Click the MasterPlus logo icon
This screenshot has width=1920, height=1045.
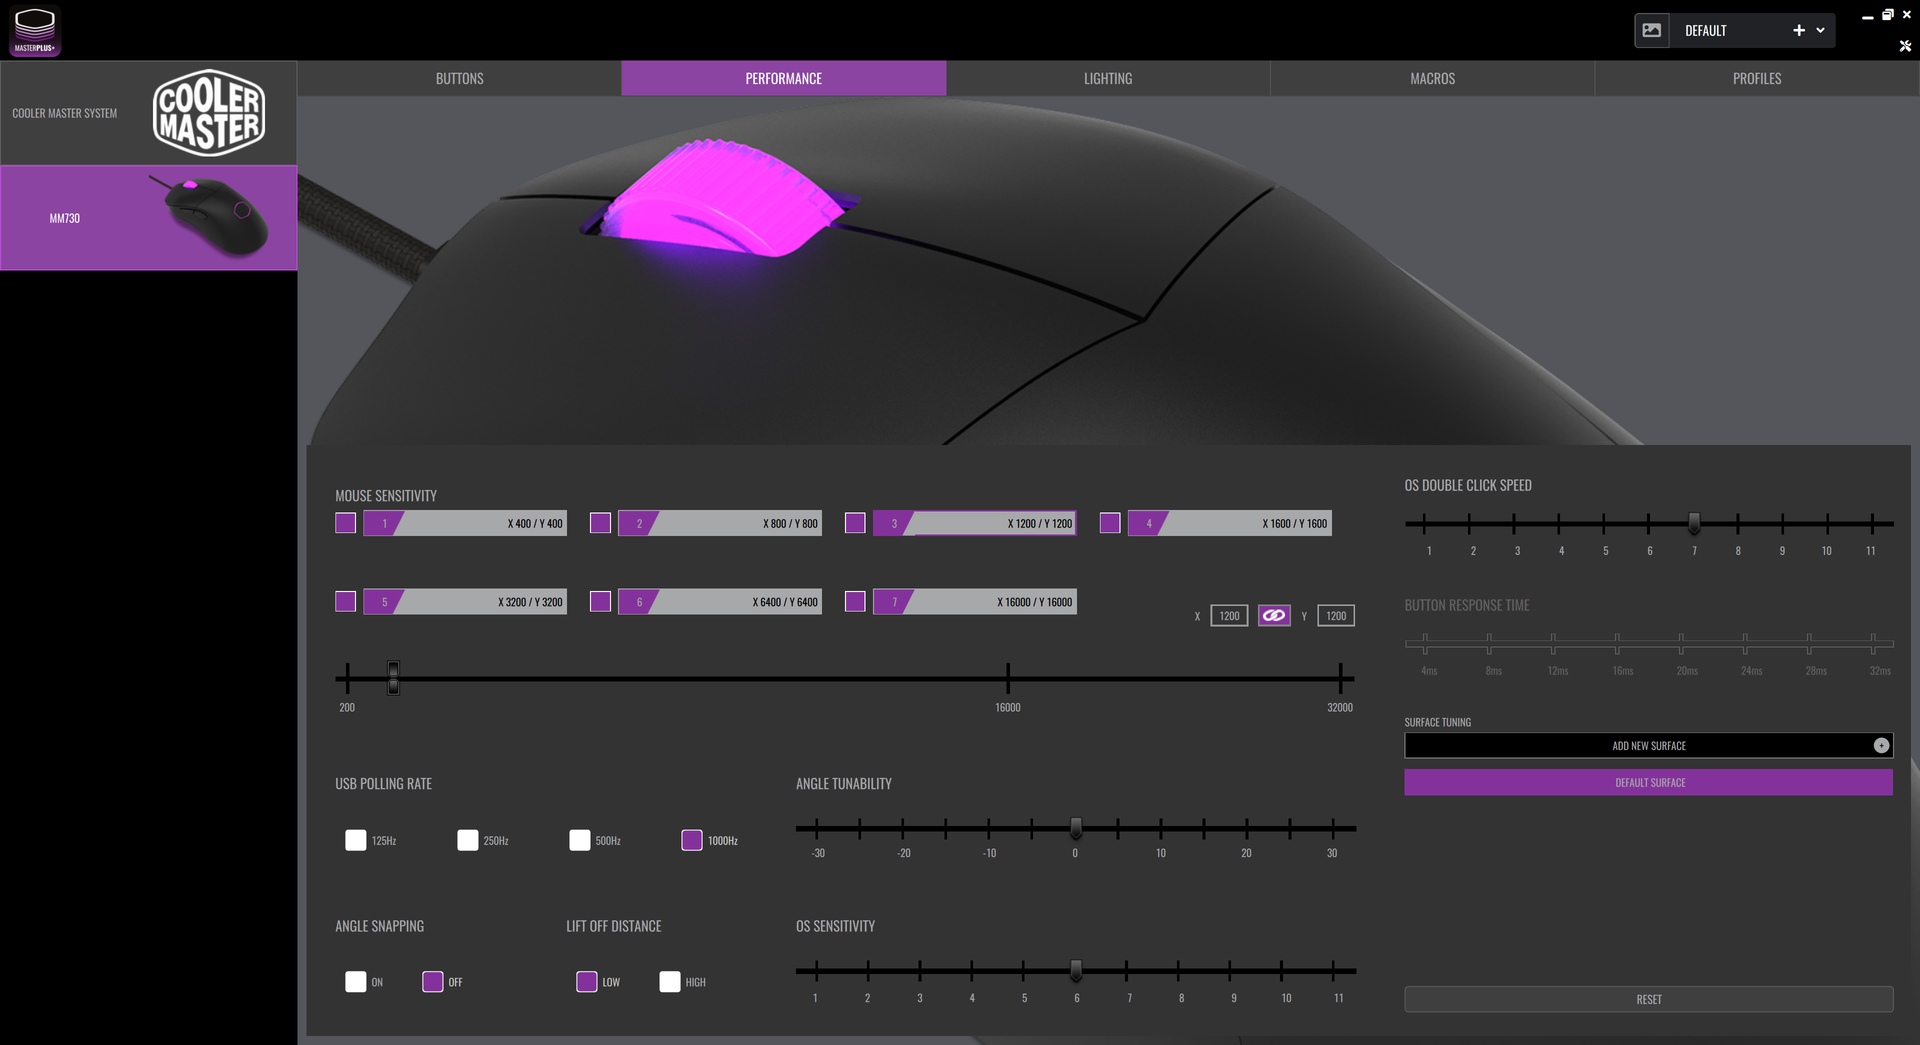(35, 30)
